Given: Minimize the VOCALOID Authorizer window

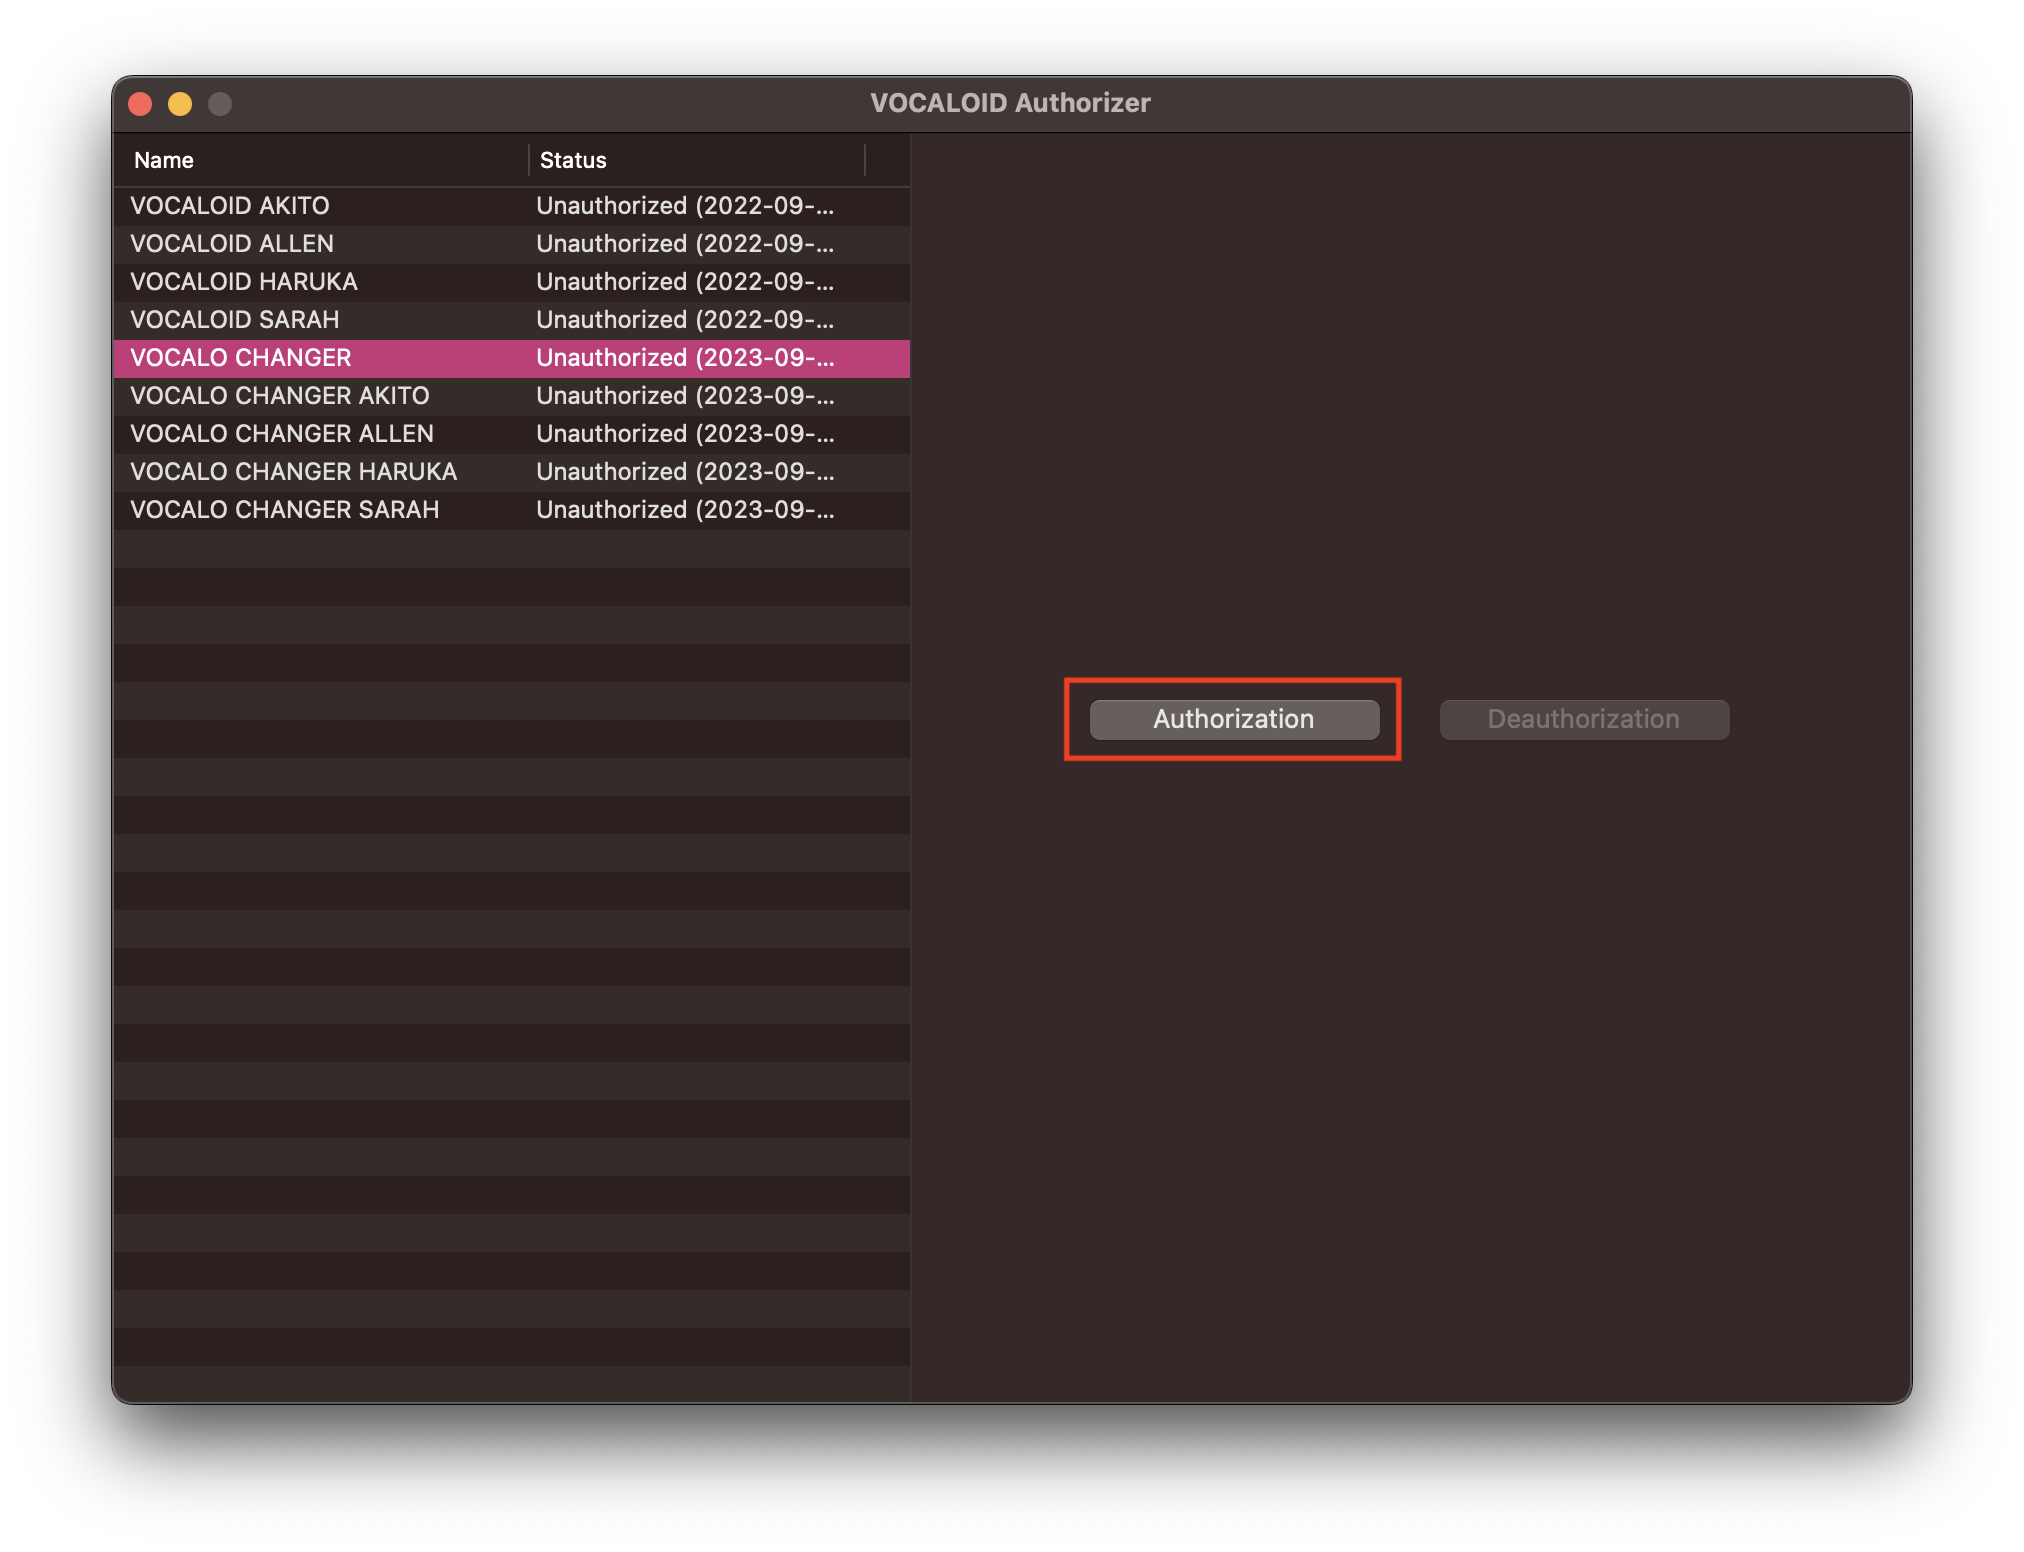Looking at the screenshot, I should click(x=181, y=103).
